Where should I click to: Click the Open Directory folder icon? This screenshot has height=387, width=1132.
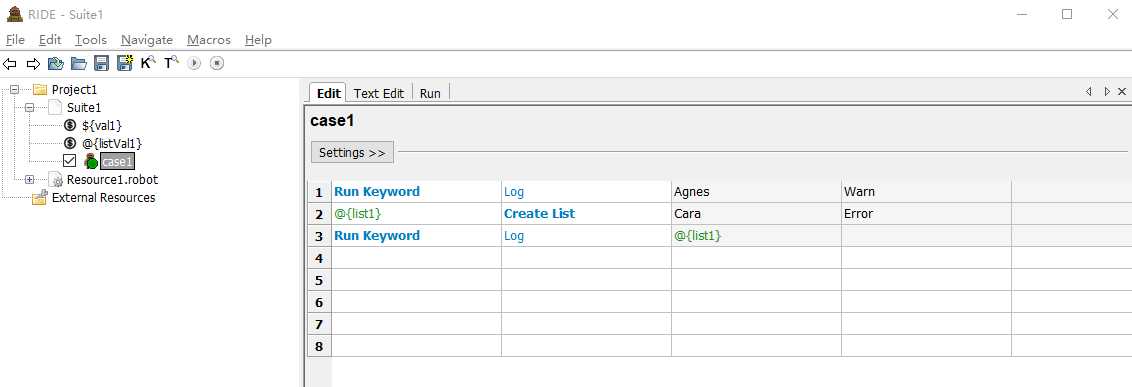point(79,64)
